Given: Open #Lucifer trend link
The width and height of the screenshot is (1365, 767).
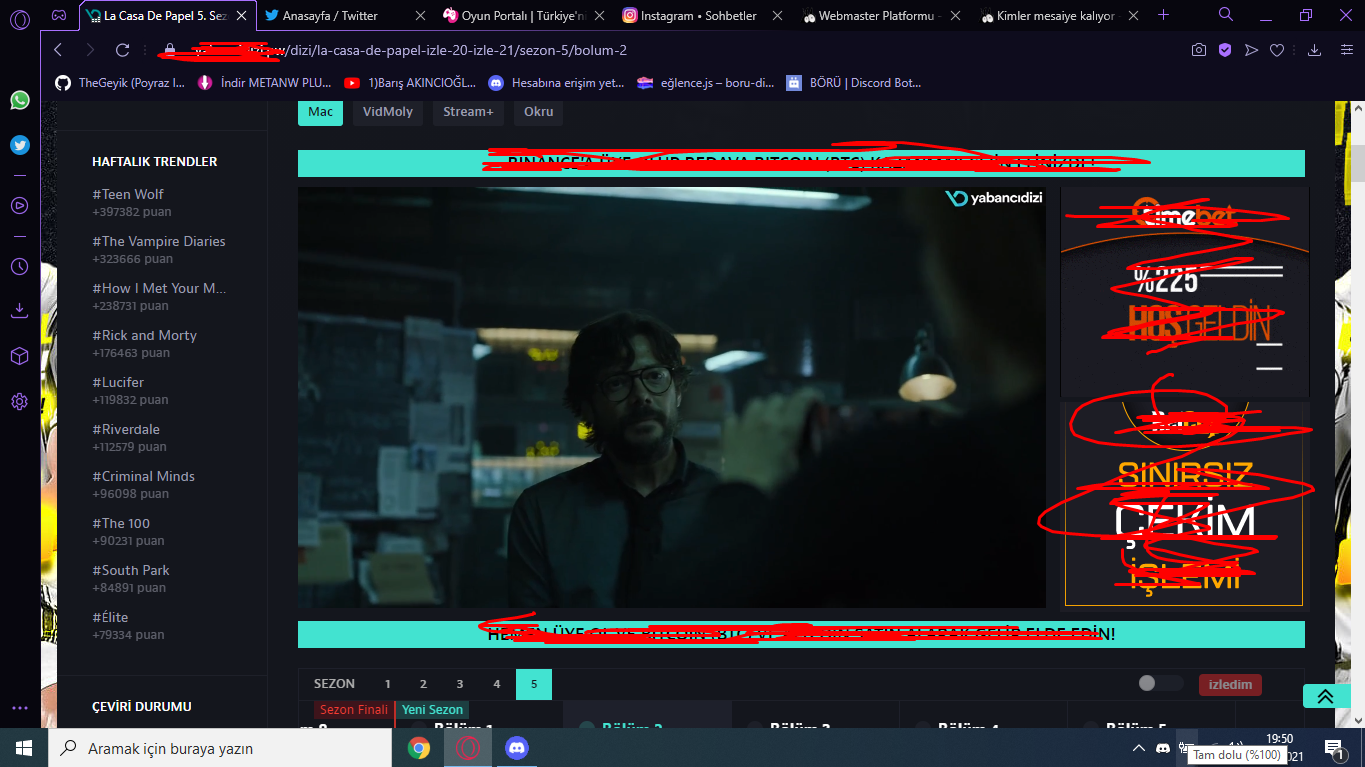Looking at the screenshot, I should 118,382.
